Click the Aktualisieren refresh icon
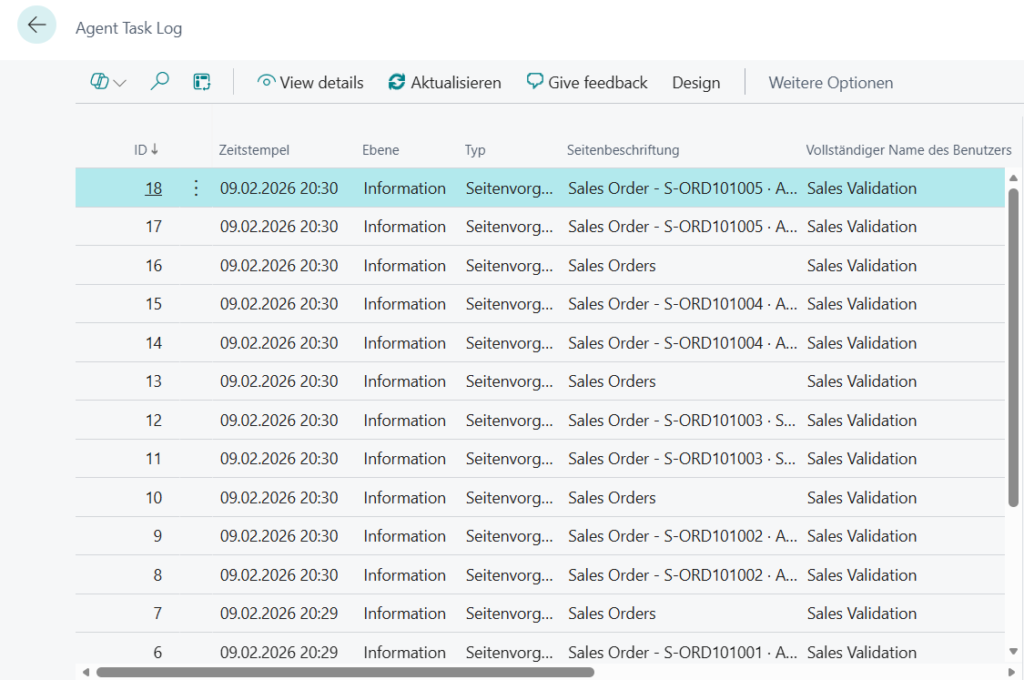The height and width of the screenshot is (680, 1024). (x=397, y=83)
